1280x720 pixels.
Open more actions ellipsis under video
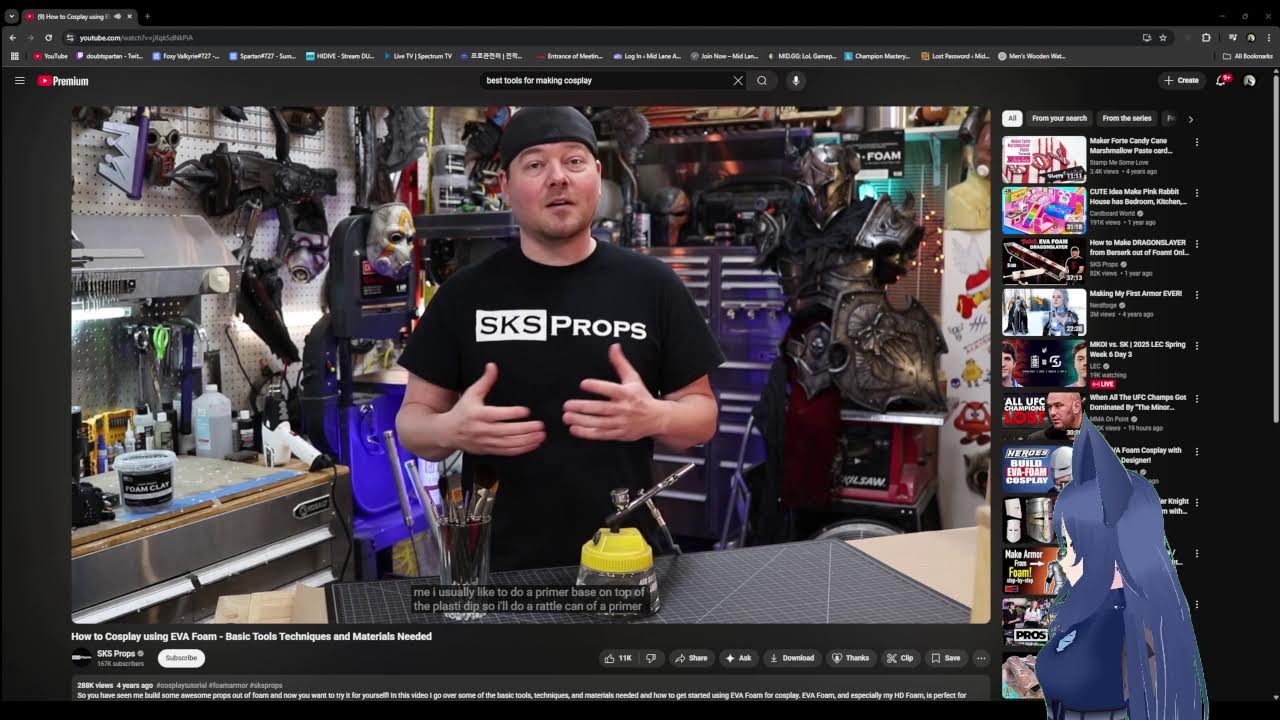click(981, 658)
